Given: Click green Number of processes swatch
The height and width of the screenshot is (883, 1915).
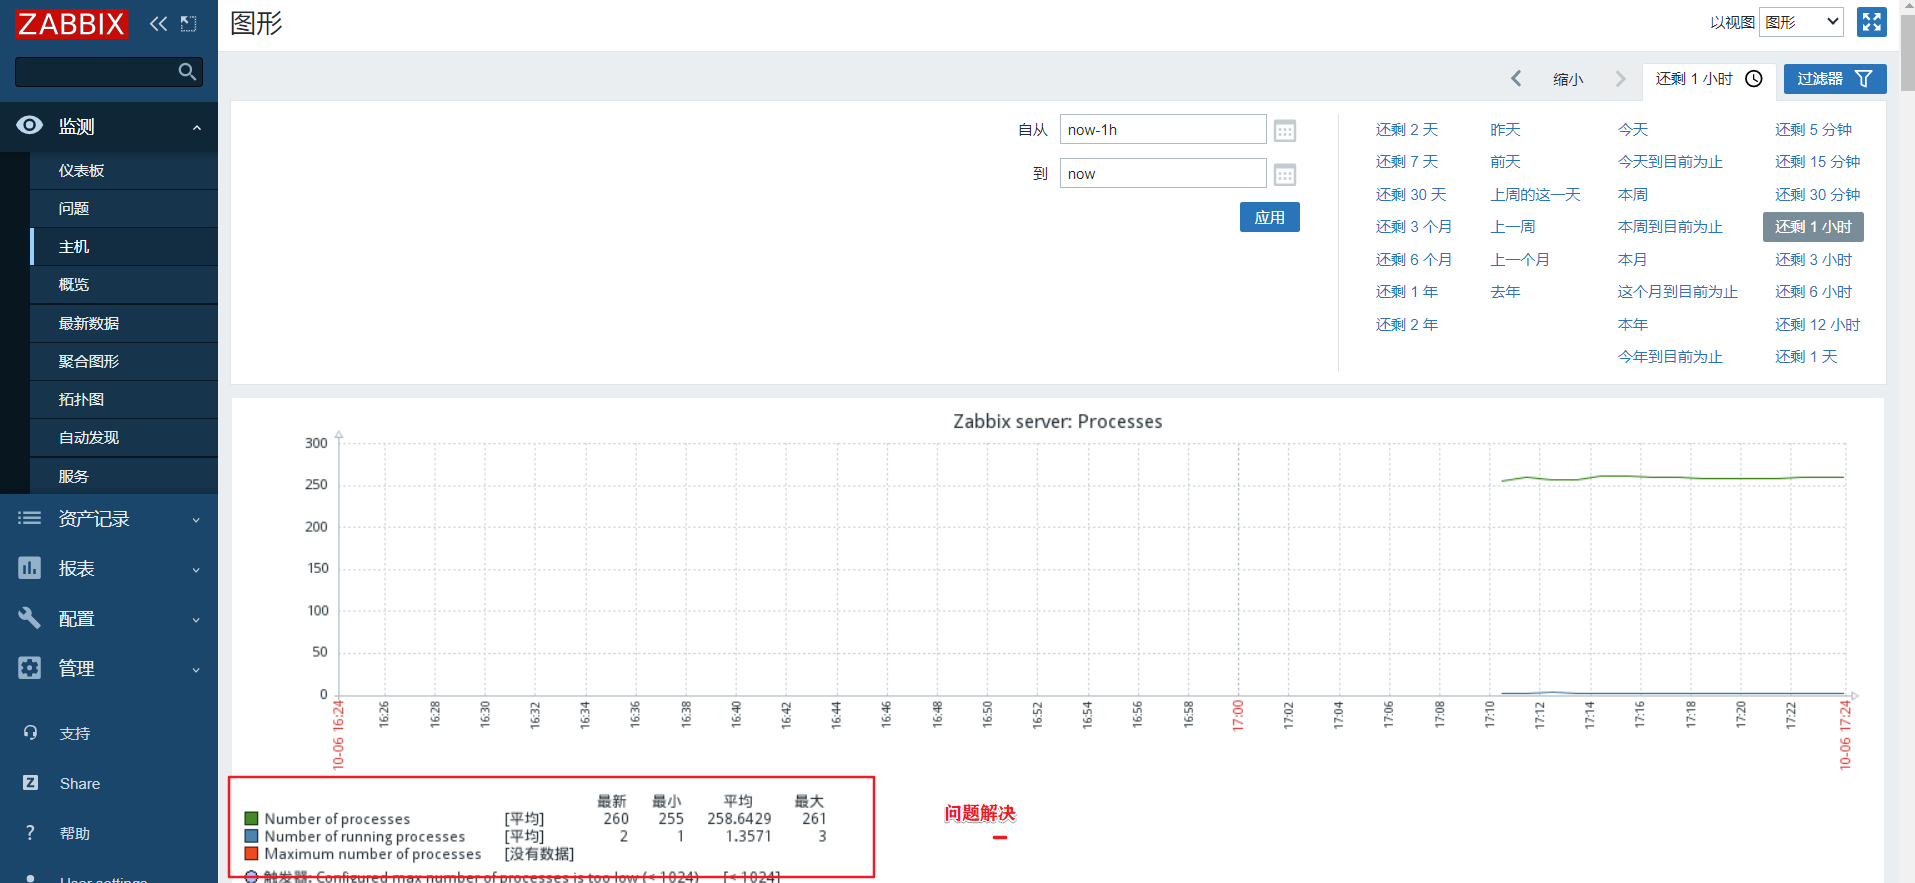Looking at the screenshot, I should (251, 819).
